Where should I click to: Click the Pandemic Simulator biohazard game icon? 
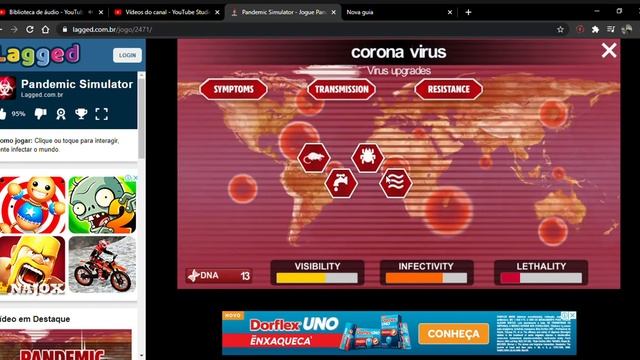point(7,87)
